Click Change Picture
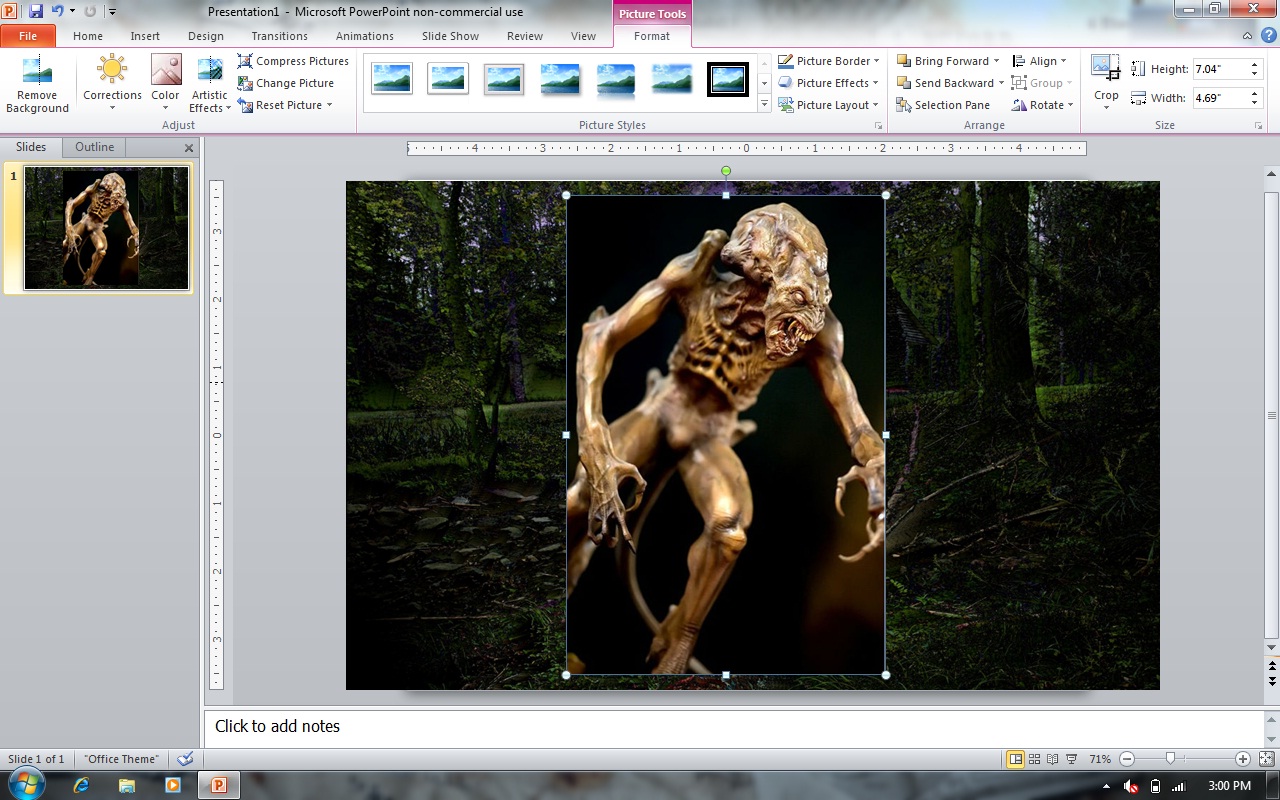1280x800 pixels. [286, 83]
